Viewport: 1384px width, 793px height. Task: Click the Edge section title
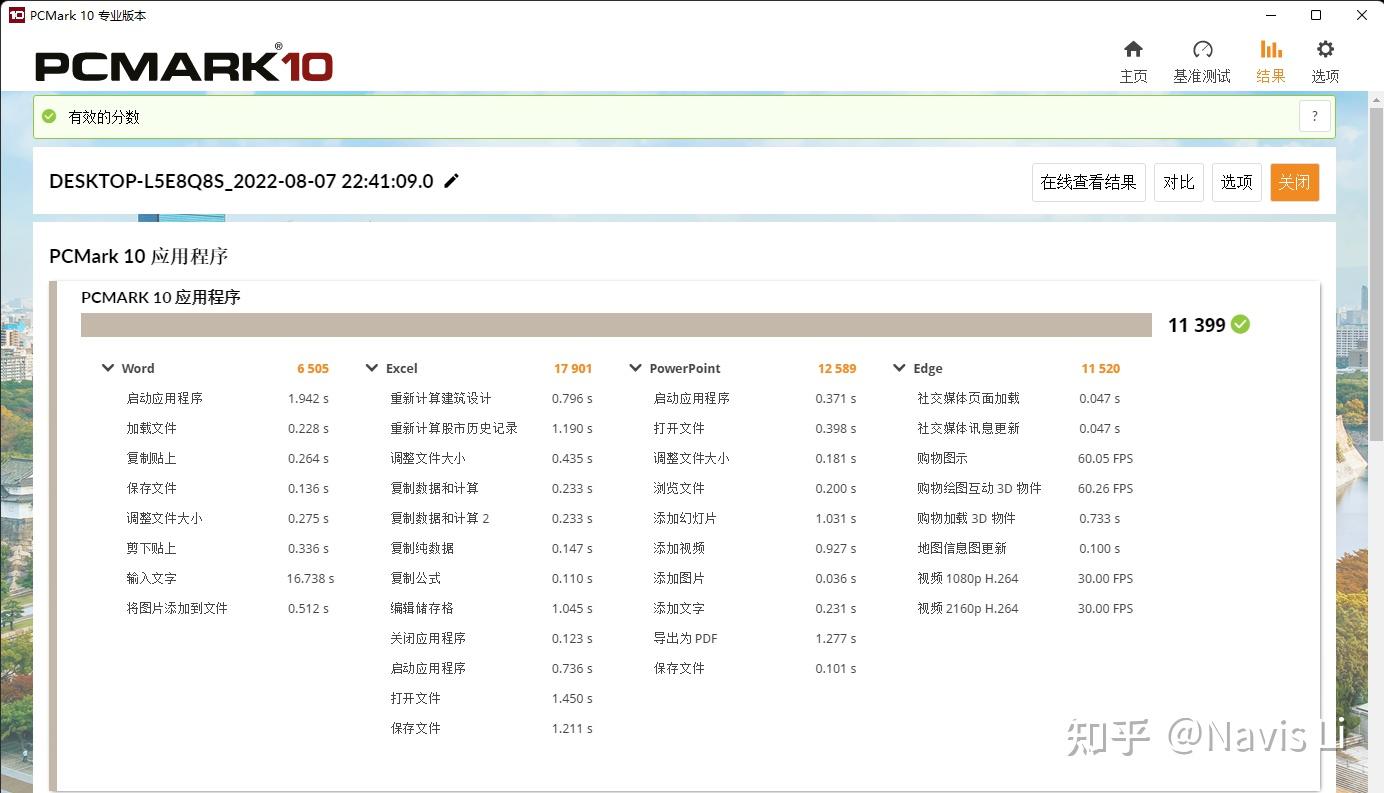pyautogui.click(x=928, y=368)
